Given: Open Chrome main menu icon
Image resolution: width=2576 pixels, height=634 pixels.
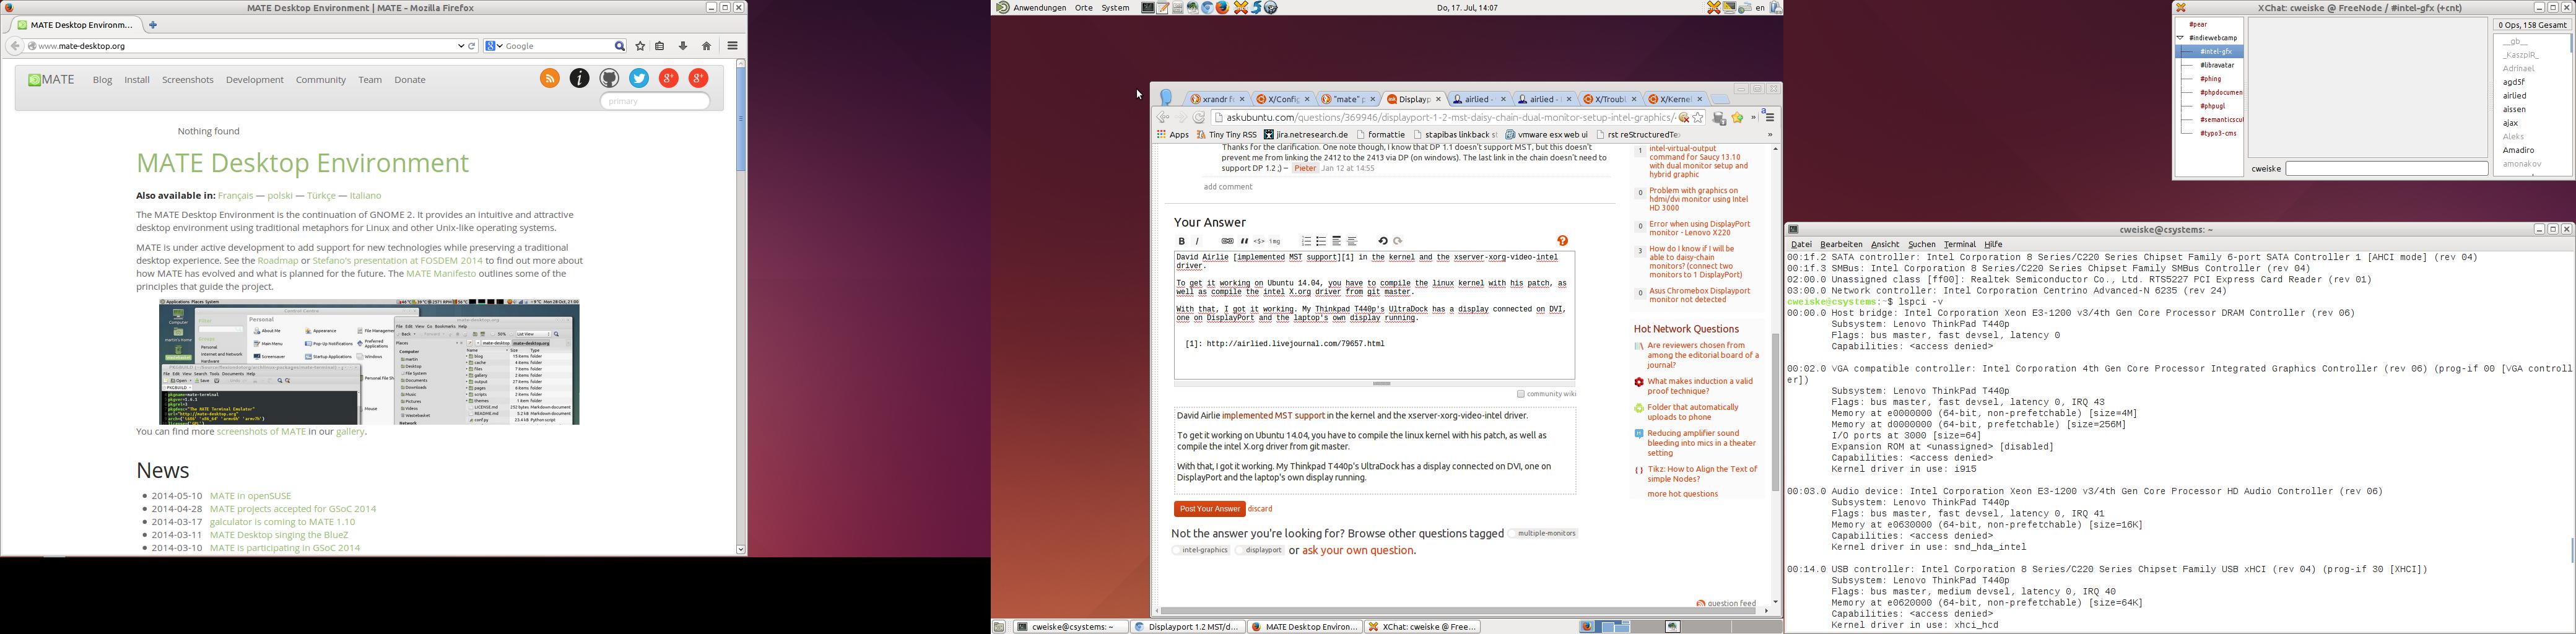Looking at the screenshot, I should coord(1769,118).
